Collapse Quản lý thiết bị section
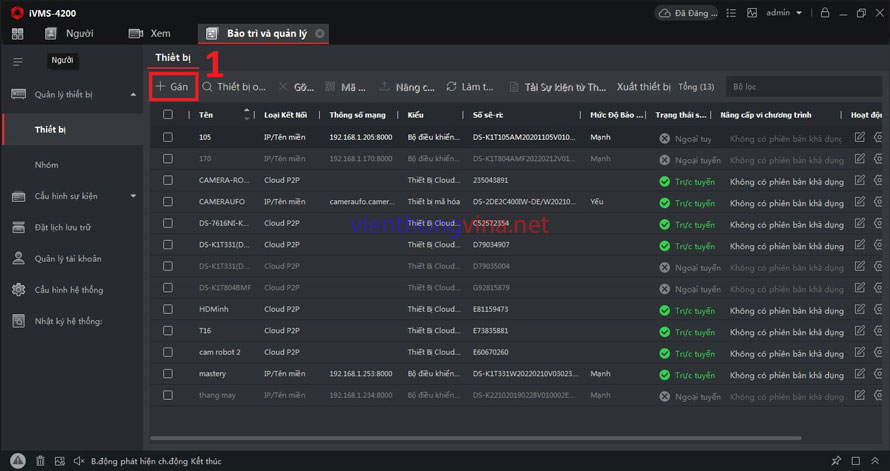This screenshot has height=471, width=890. click(134, 95)
